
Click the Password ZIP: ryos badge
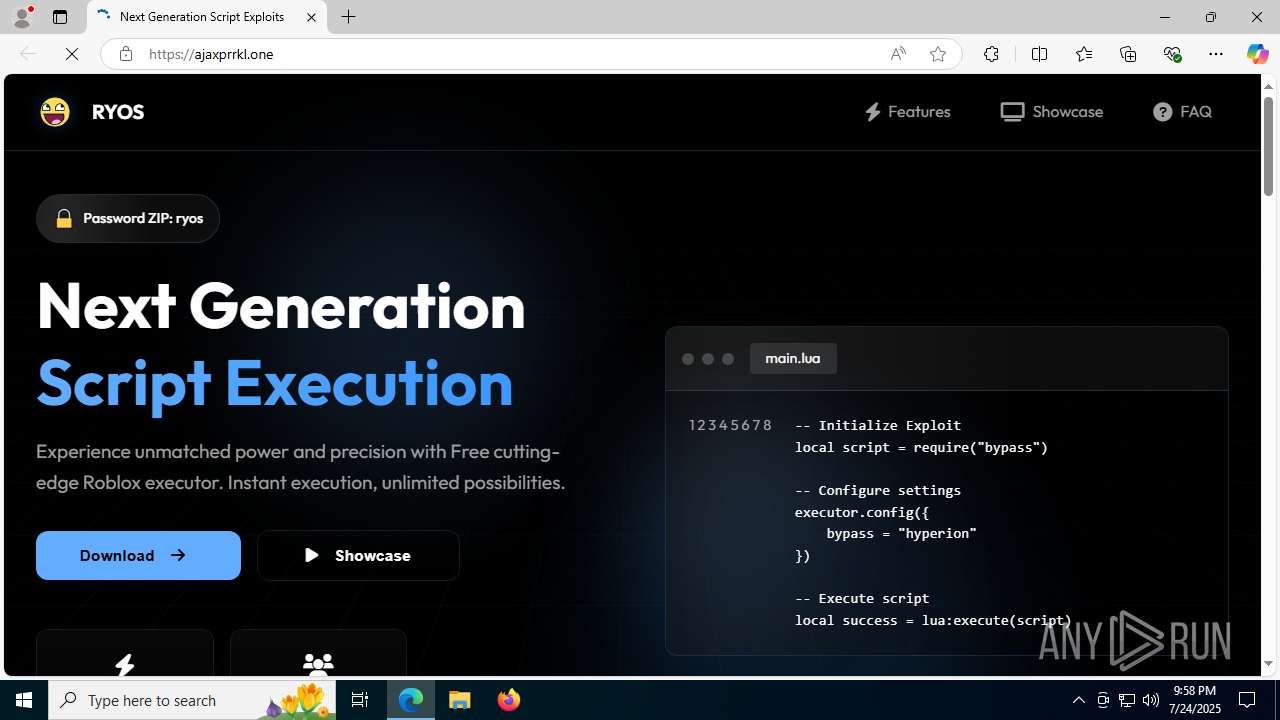[x=128, y=218]
